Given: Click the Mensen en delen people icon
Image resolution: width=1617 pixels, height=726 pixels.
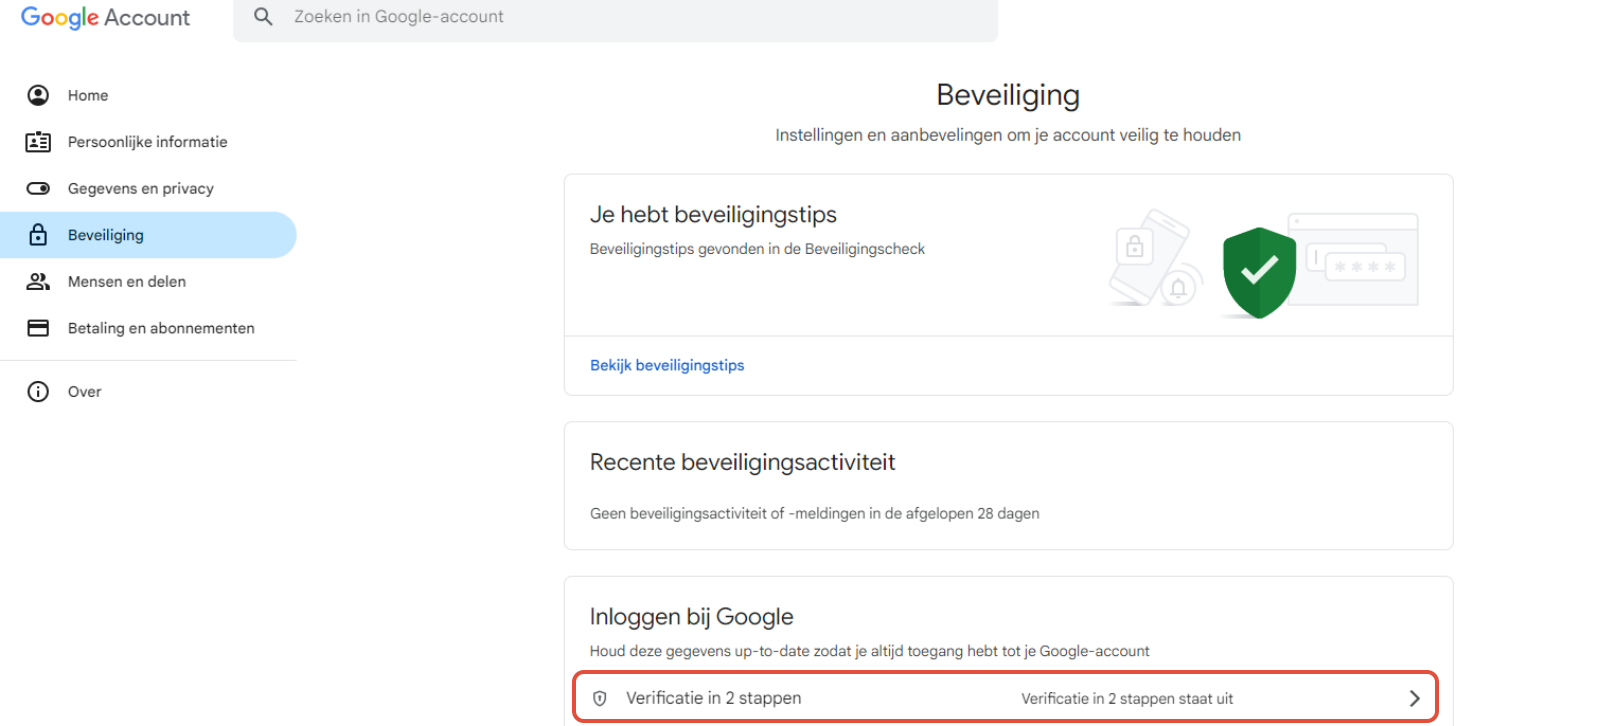Looking at the screenshot, I should [x=38, y=281].
